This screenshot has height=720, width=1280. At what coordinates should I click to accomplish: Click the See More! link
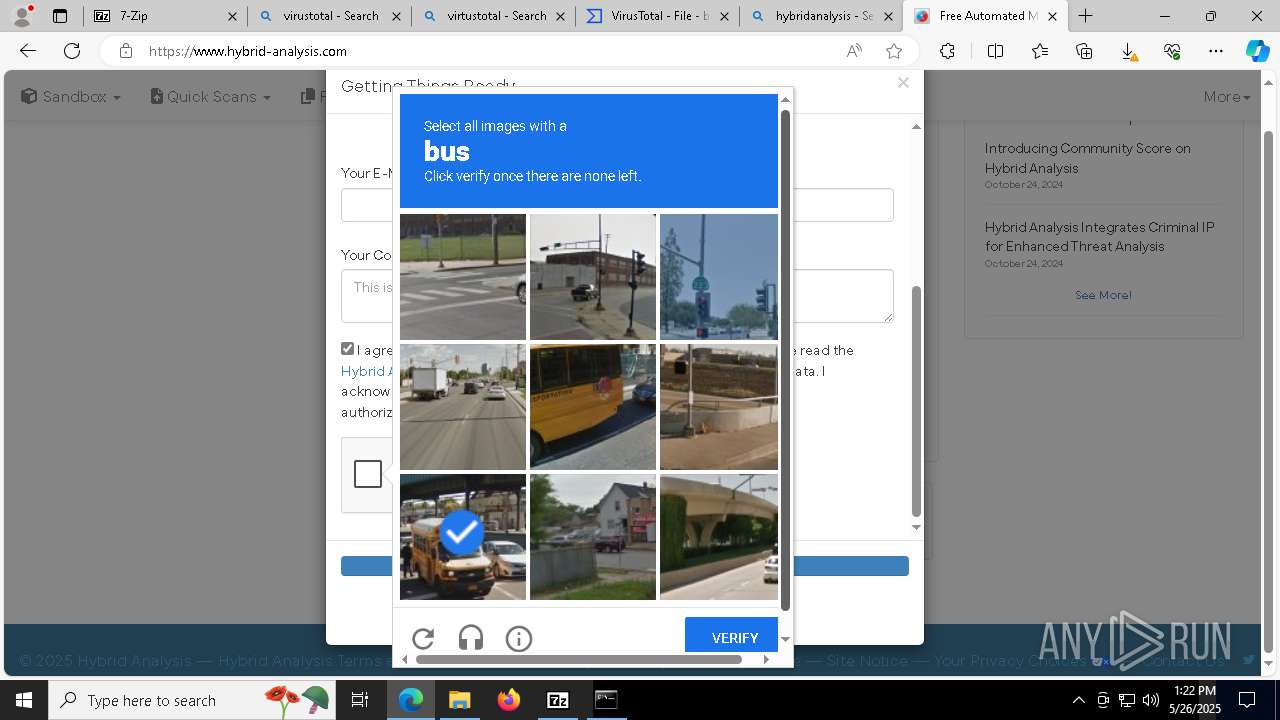coord(1103,295)
